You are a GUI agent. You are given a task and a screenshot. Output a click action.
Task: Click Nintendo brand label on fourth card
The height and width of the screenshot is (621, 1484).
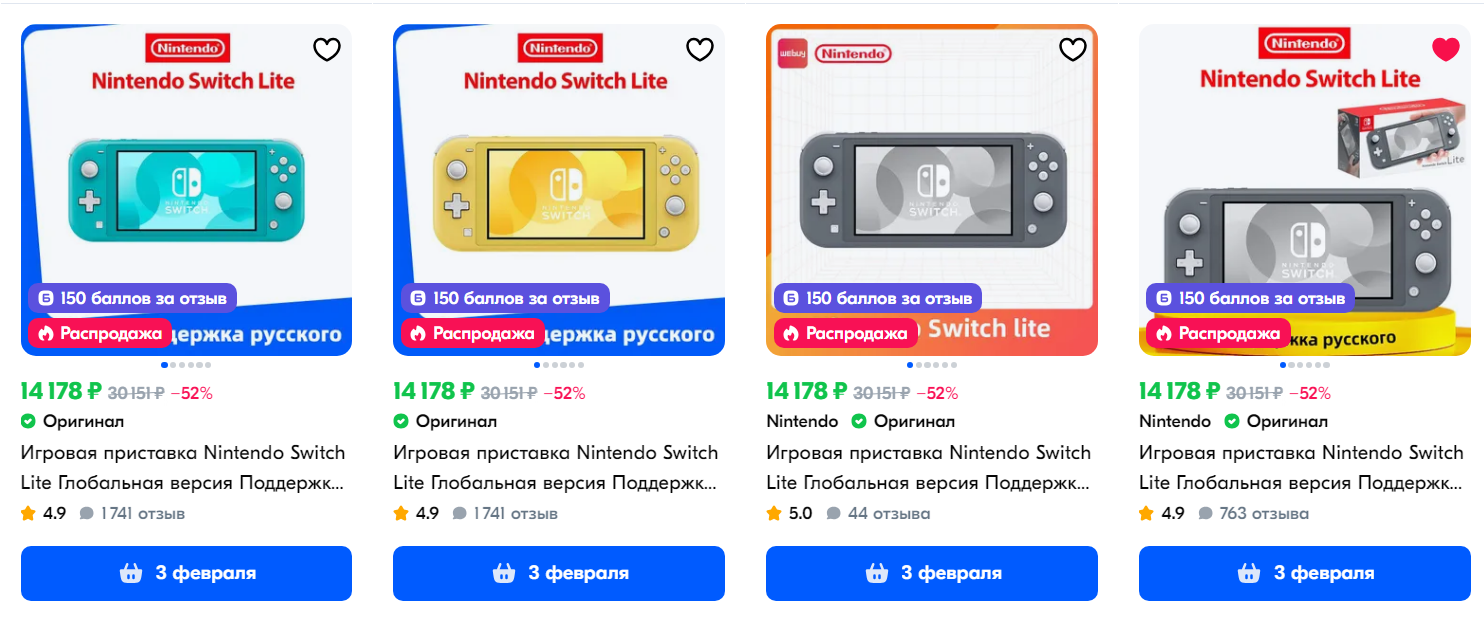(1175, 421)
